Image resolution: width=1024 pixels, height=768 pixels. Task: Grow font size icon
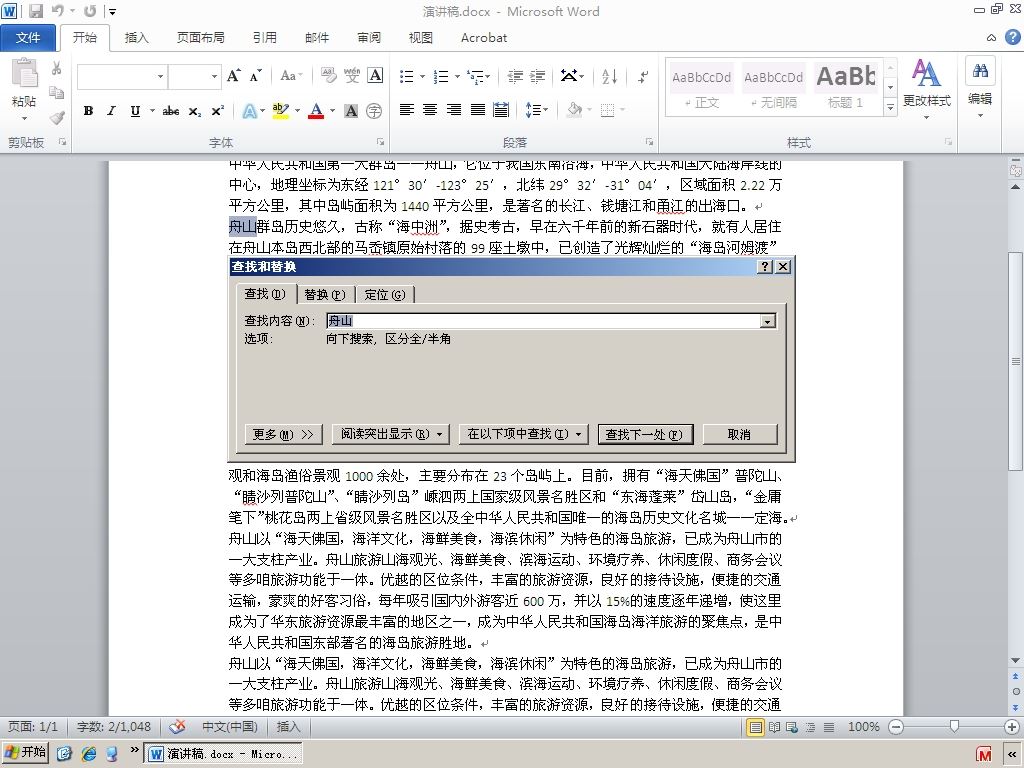233,76
